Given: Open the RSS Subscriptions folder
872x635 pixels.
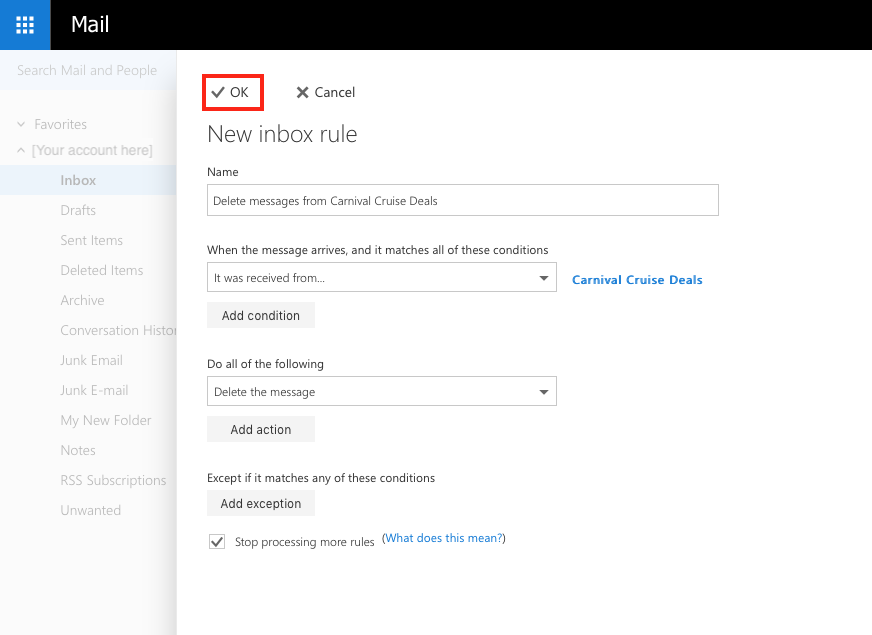Looking at the screenshot, I should [x=113, y=481].
